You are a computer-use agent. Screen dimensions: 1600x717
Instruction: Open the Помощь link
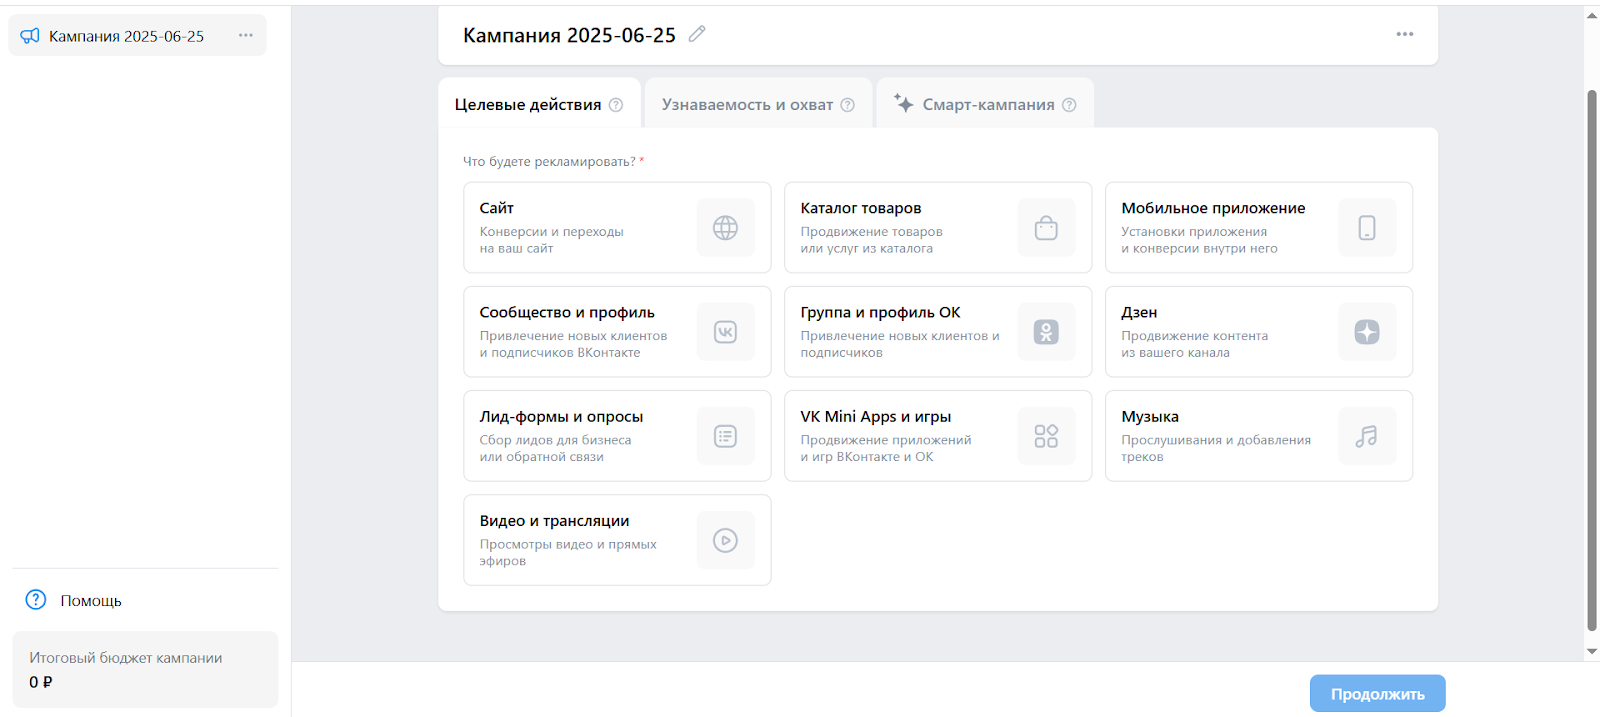click(x=91, y=601)
